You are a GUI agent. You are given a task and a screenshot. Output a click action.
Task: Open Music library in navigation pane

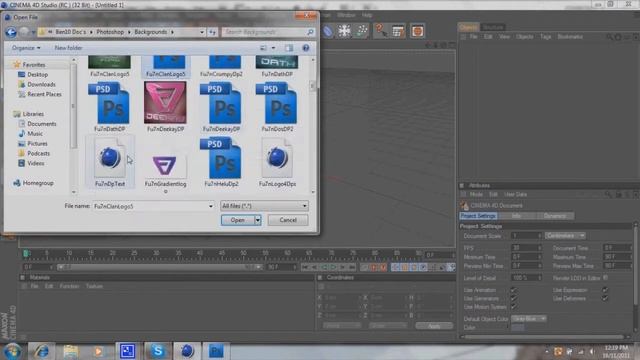[x=35, y=133]
